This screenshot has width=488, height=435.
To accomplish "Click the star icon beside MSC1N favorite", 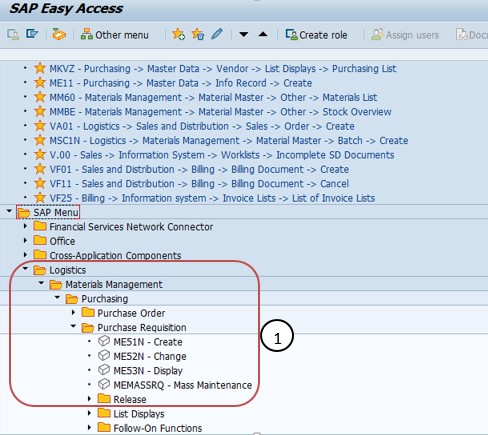I will tap(40, 140).
